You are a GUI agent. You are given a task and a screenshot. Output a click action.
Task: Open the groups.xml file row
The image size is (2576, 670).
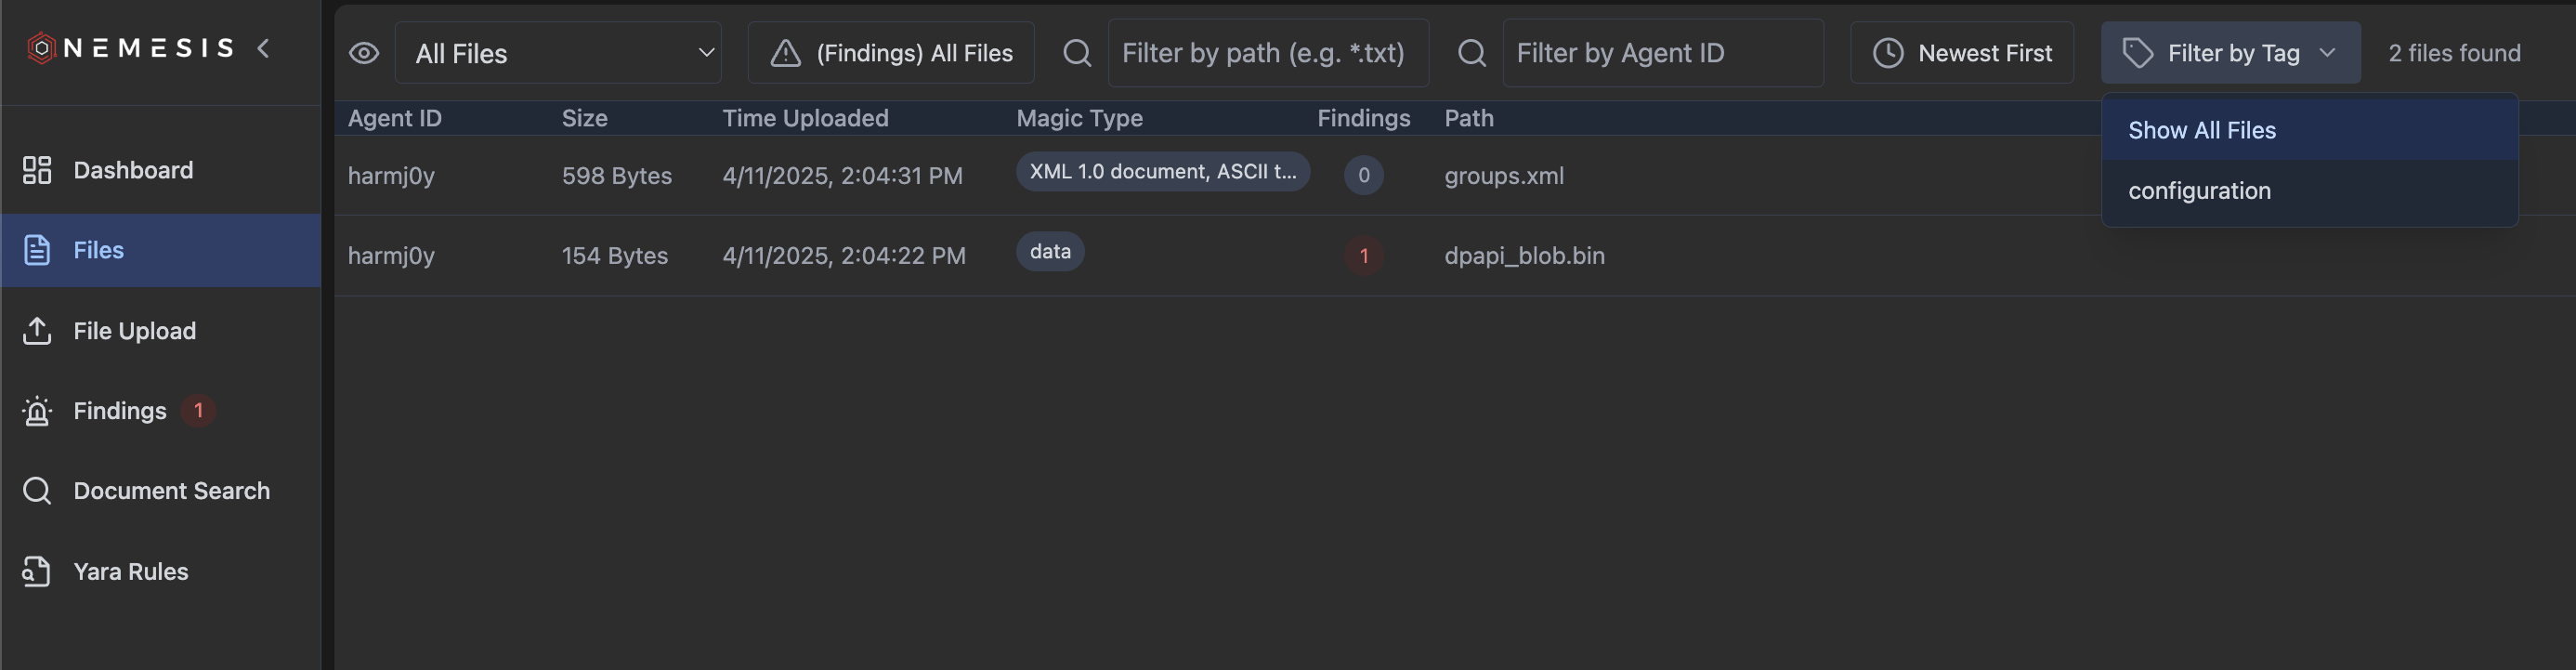click(1504, 176)
